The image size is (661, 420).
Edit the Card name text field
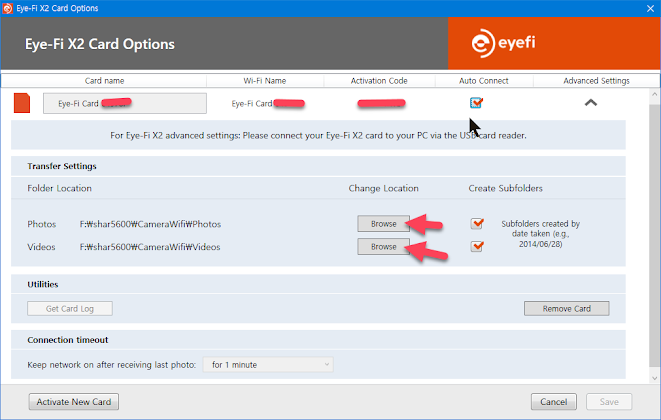click(125, 103)
